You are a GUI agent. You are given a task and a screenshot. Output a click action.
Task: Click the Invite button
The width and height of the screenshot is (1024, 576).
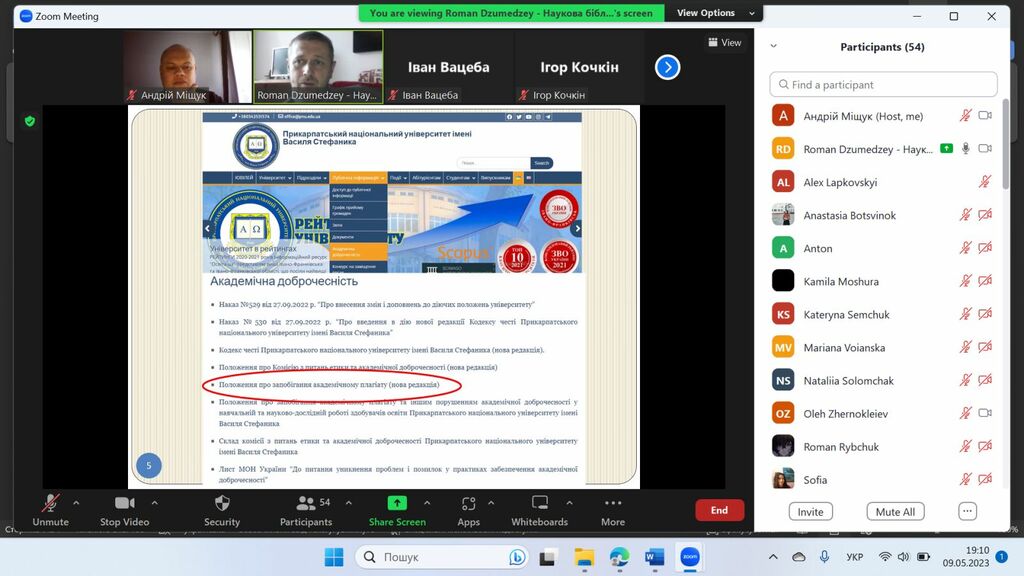point(810,511)
